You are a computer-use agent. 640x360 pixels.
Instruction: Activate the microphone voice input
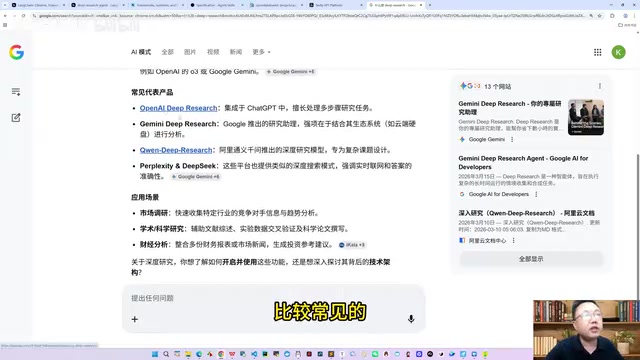point(411,319)
